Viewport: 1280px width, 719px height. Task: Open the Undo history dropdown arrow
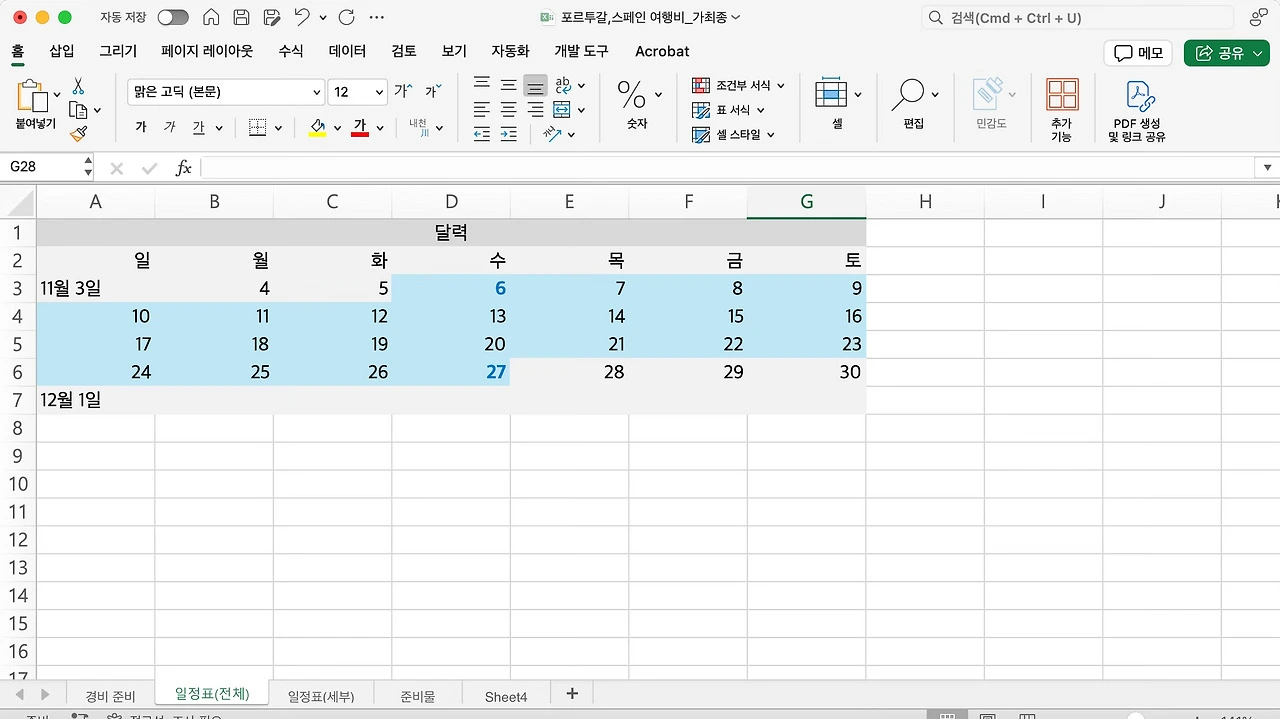(322, 18)
